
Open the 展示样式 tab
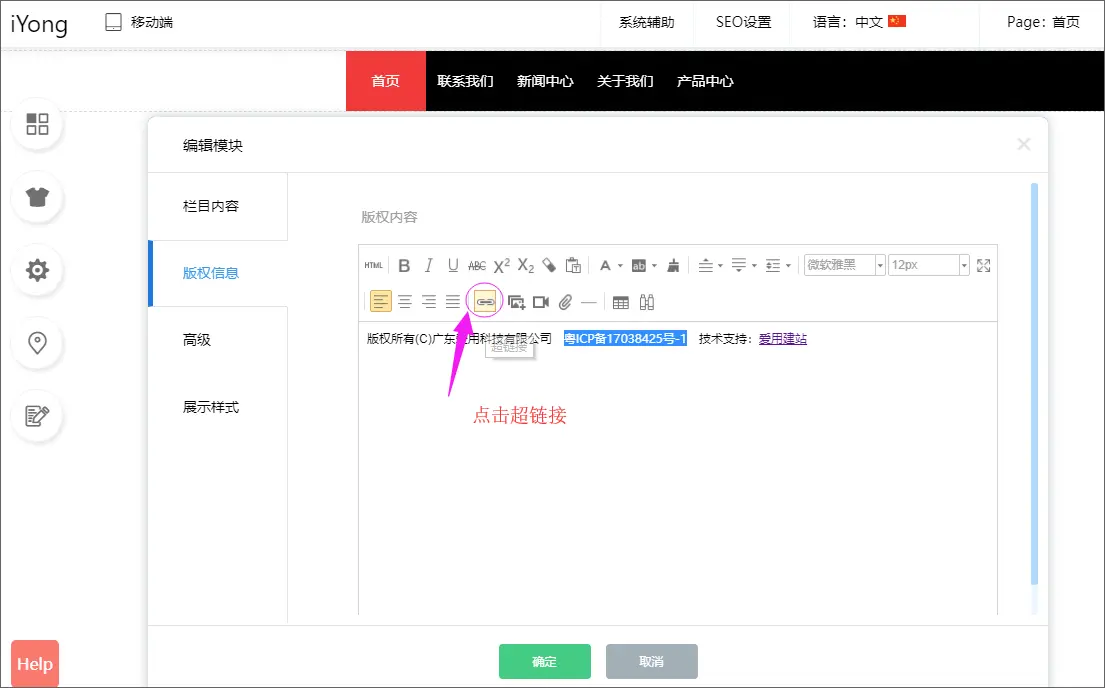[211, 407]
